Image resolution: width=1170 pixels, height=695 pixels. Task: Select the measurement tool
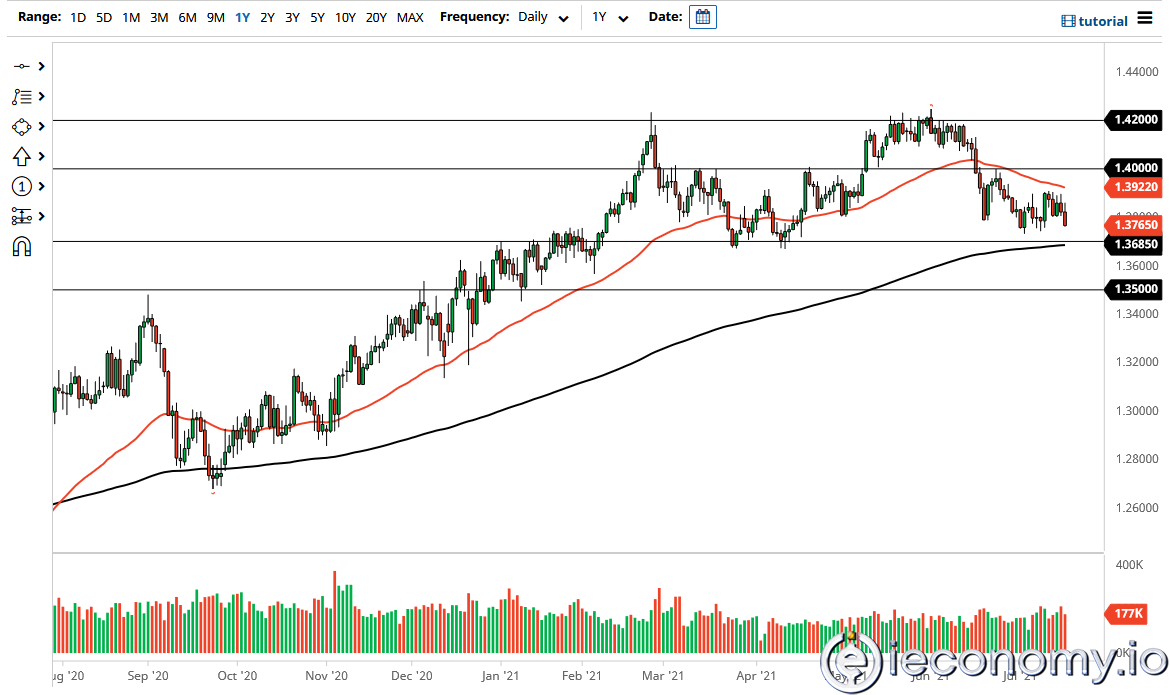tap(22, 216)
